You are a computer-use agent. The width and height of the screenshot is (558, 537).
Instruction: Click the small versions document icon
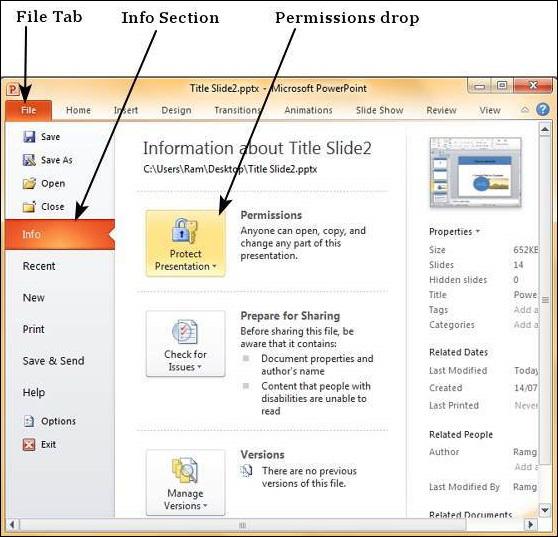click(x=246, y=471)
